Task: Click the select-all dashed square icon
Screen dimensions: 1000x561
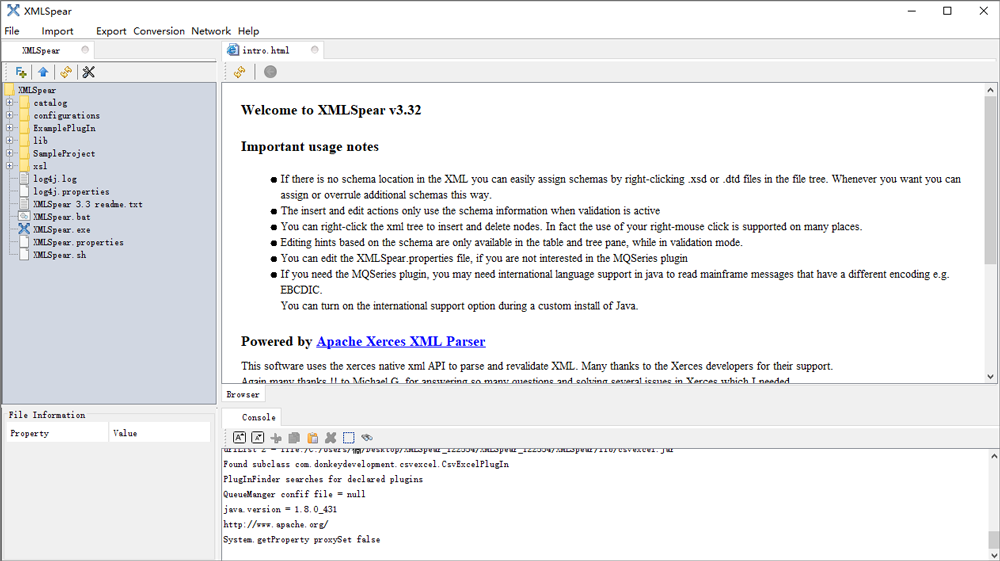Action: point(349,438)
